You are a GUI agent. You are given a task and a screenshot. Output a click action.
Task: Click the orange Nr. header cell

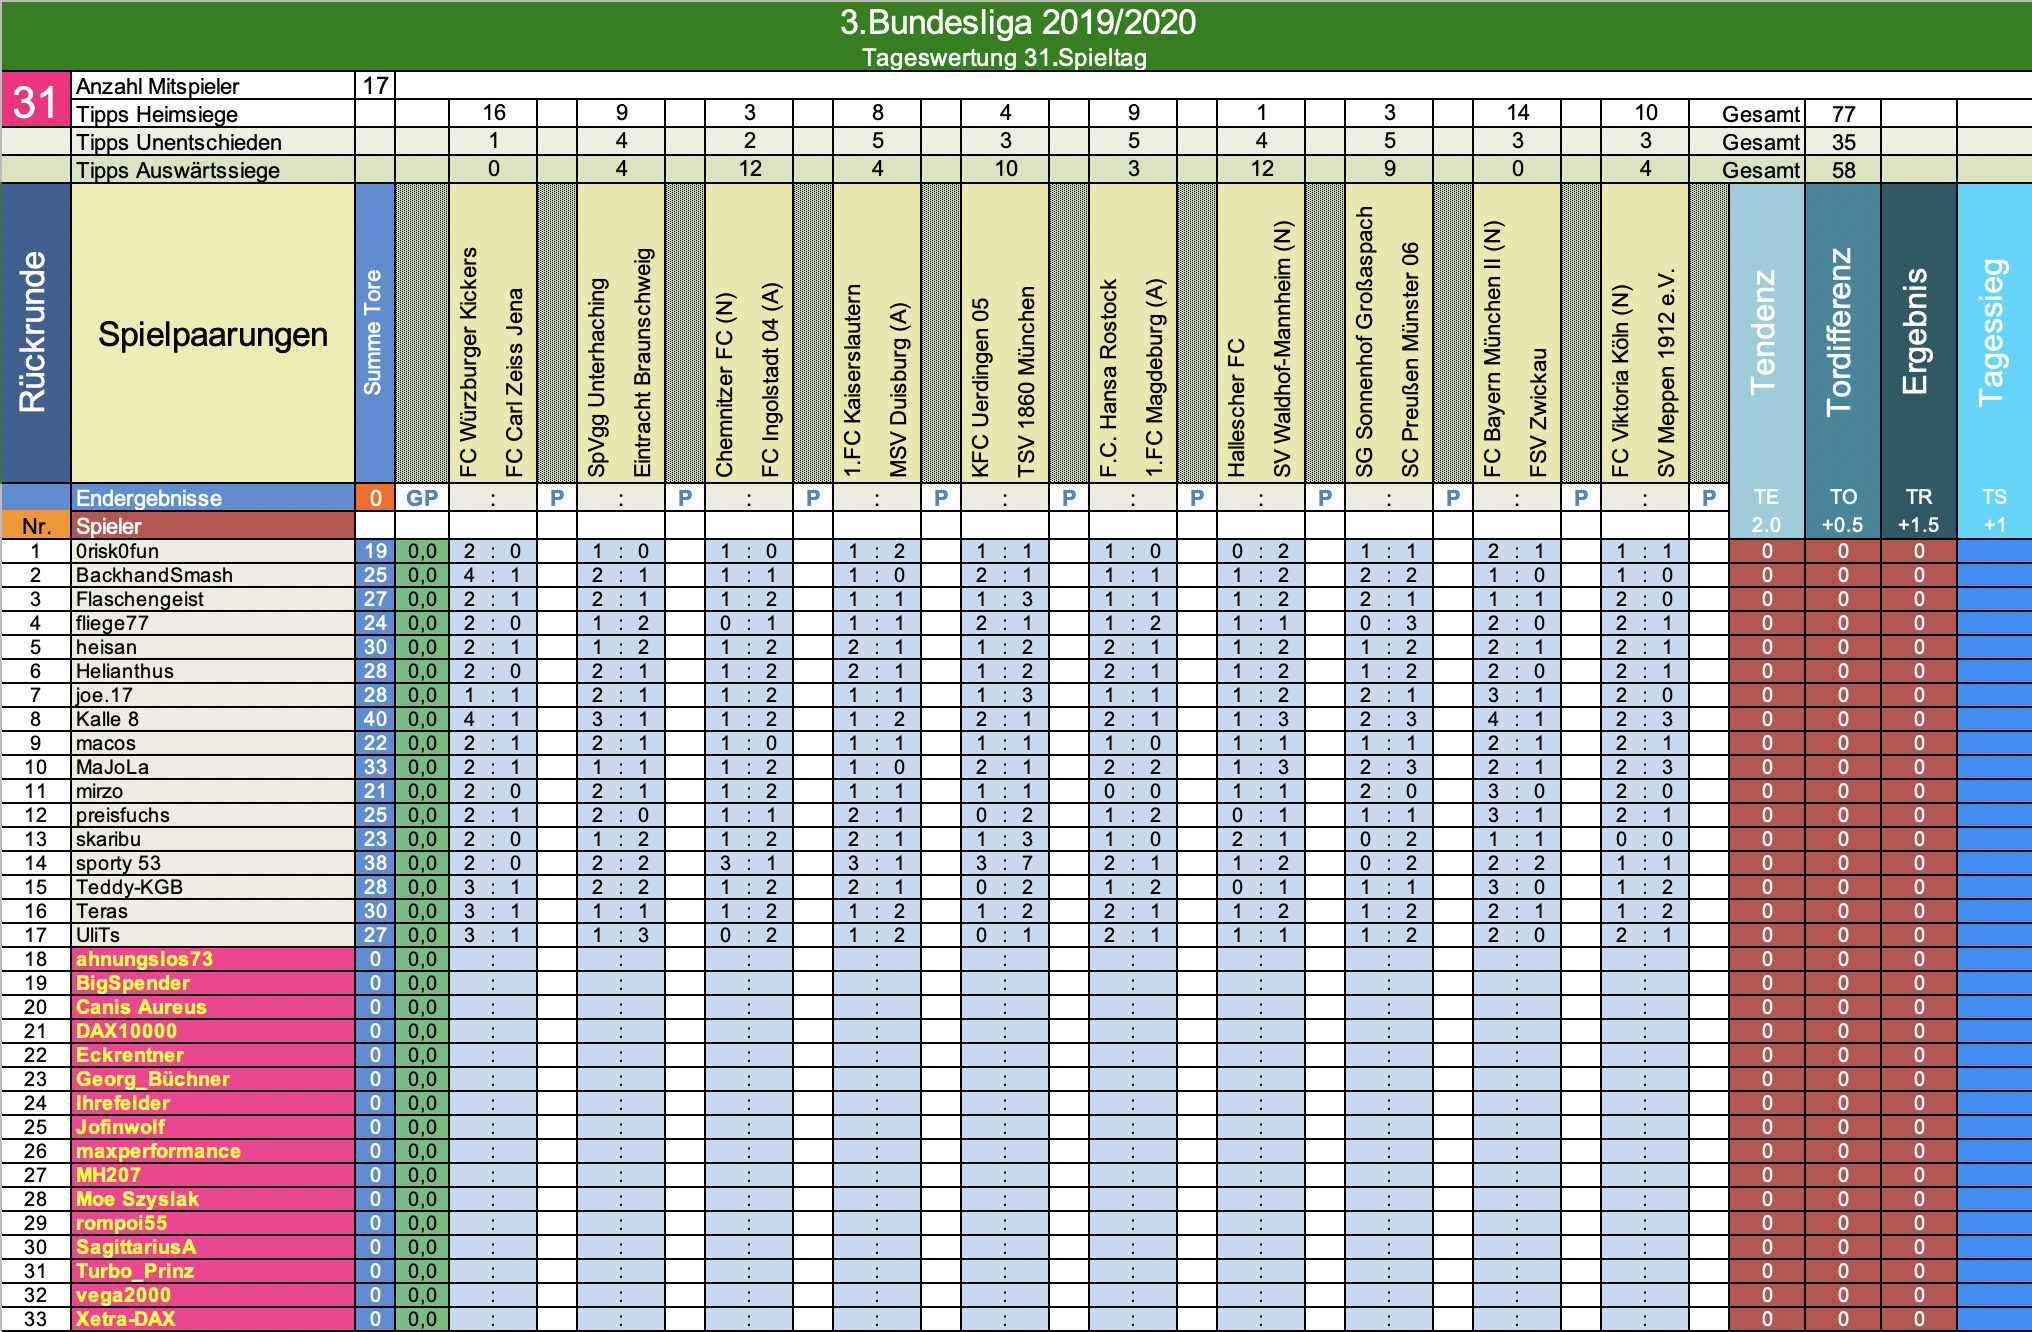click(x=36, y=526)
